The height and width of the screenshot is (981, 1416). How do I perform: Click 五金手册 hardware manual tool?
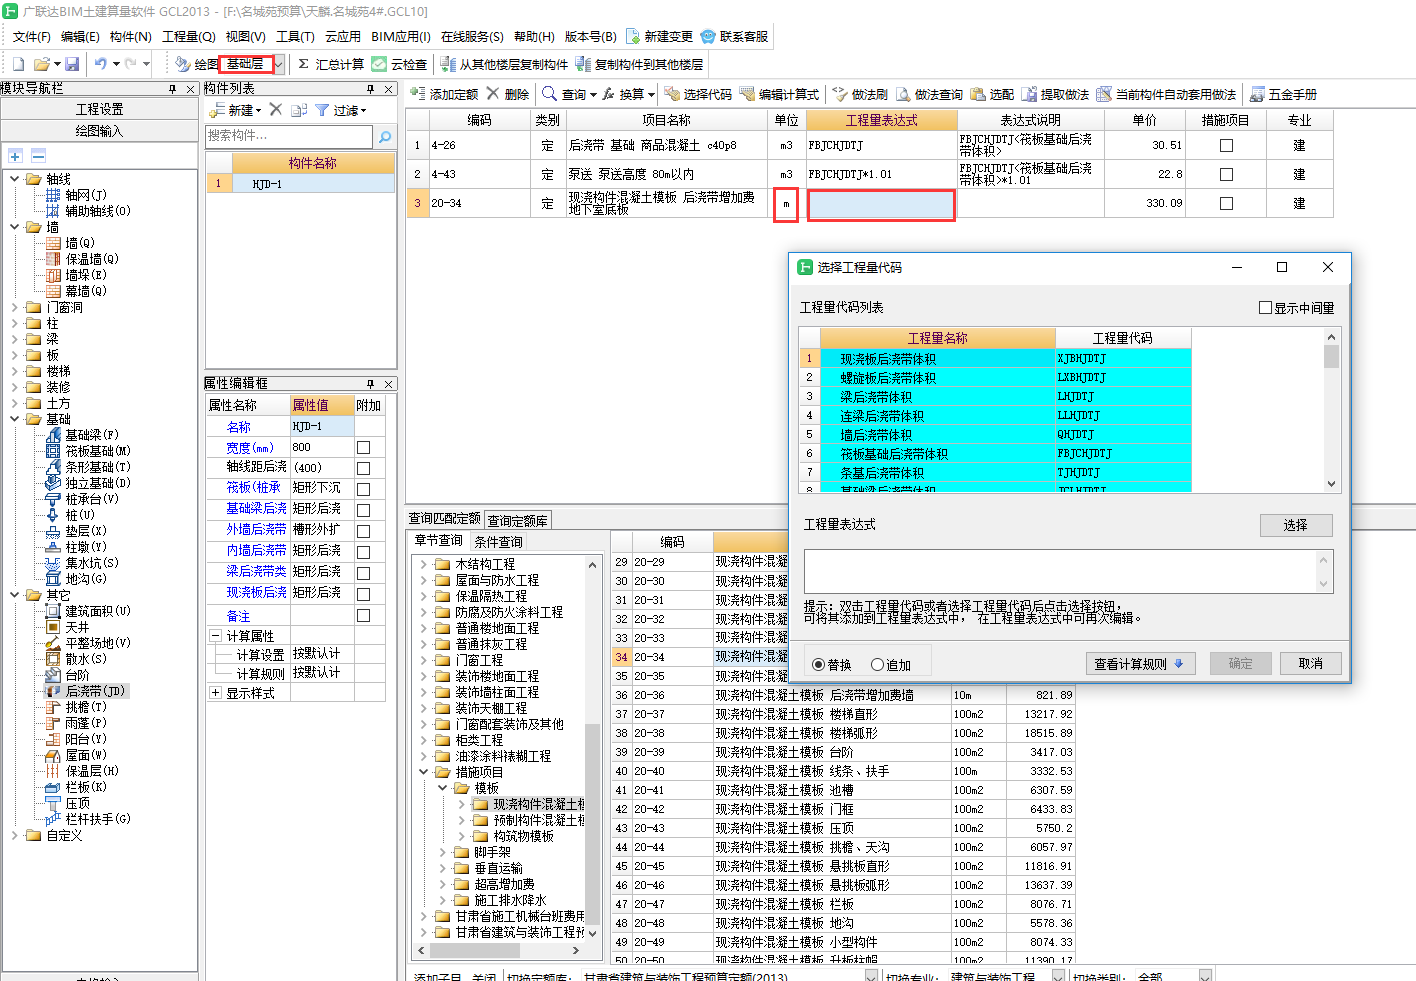click(1284, 94)
